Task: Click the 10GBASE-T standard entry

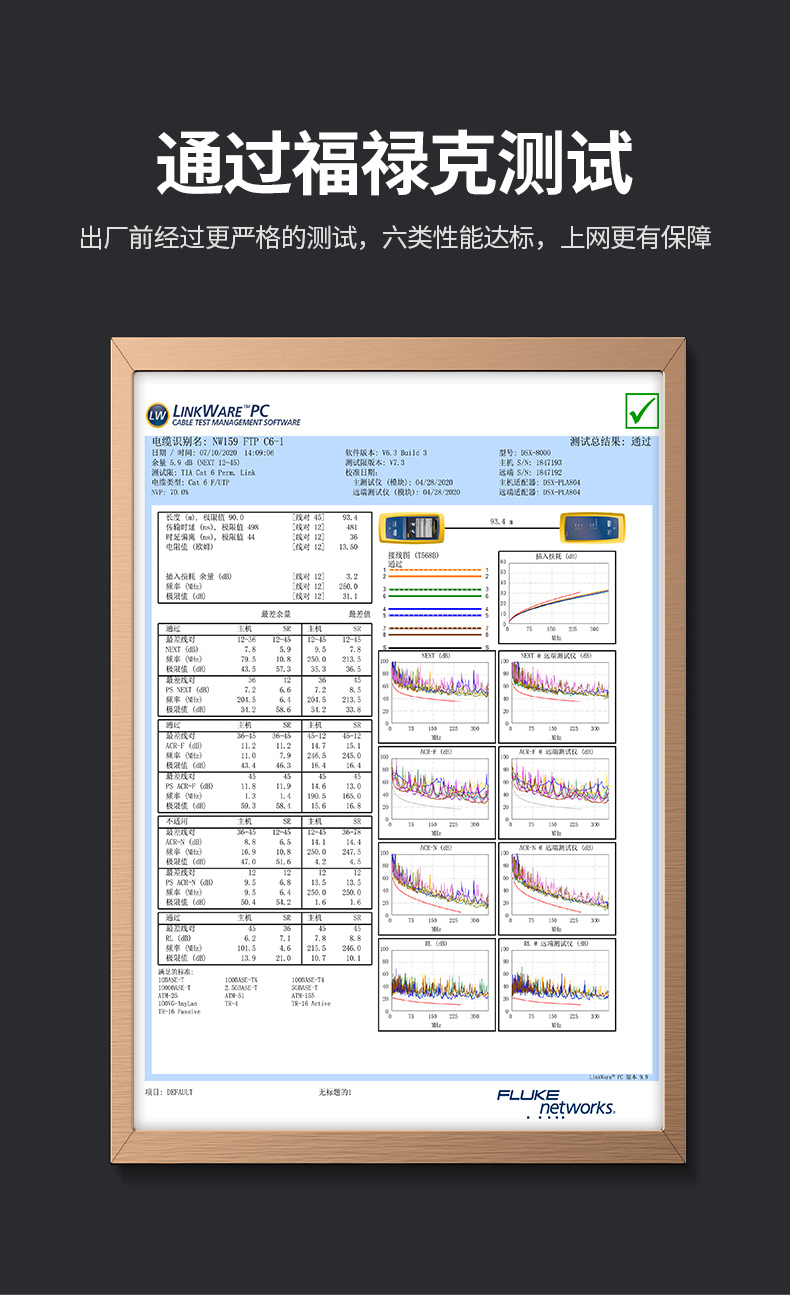Action: pos(174,979)
